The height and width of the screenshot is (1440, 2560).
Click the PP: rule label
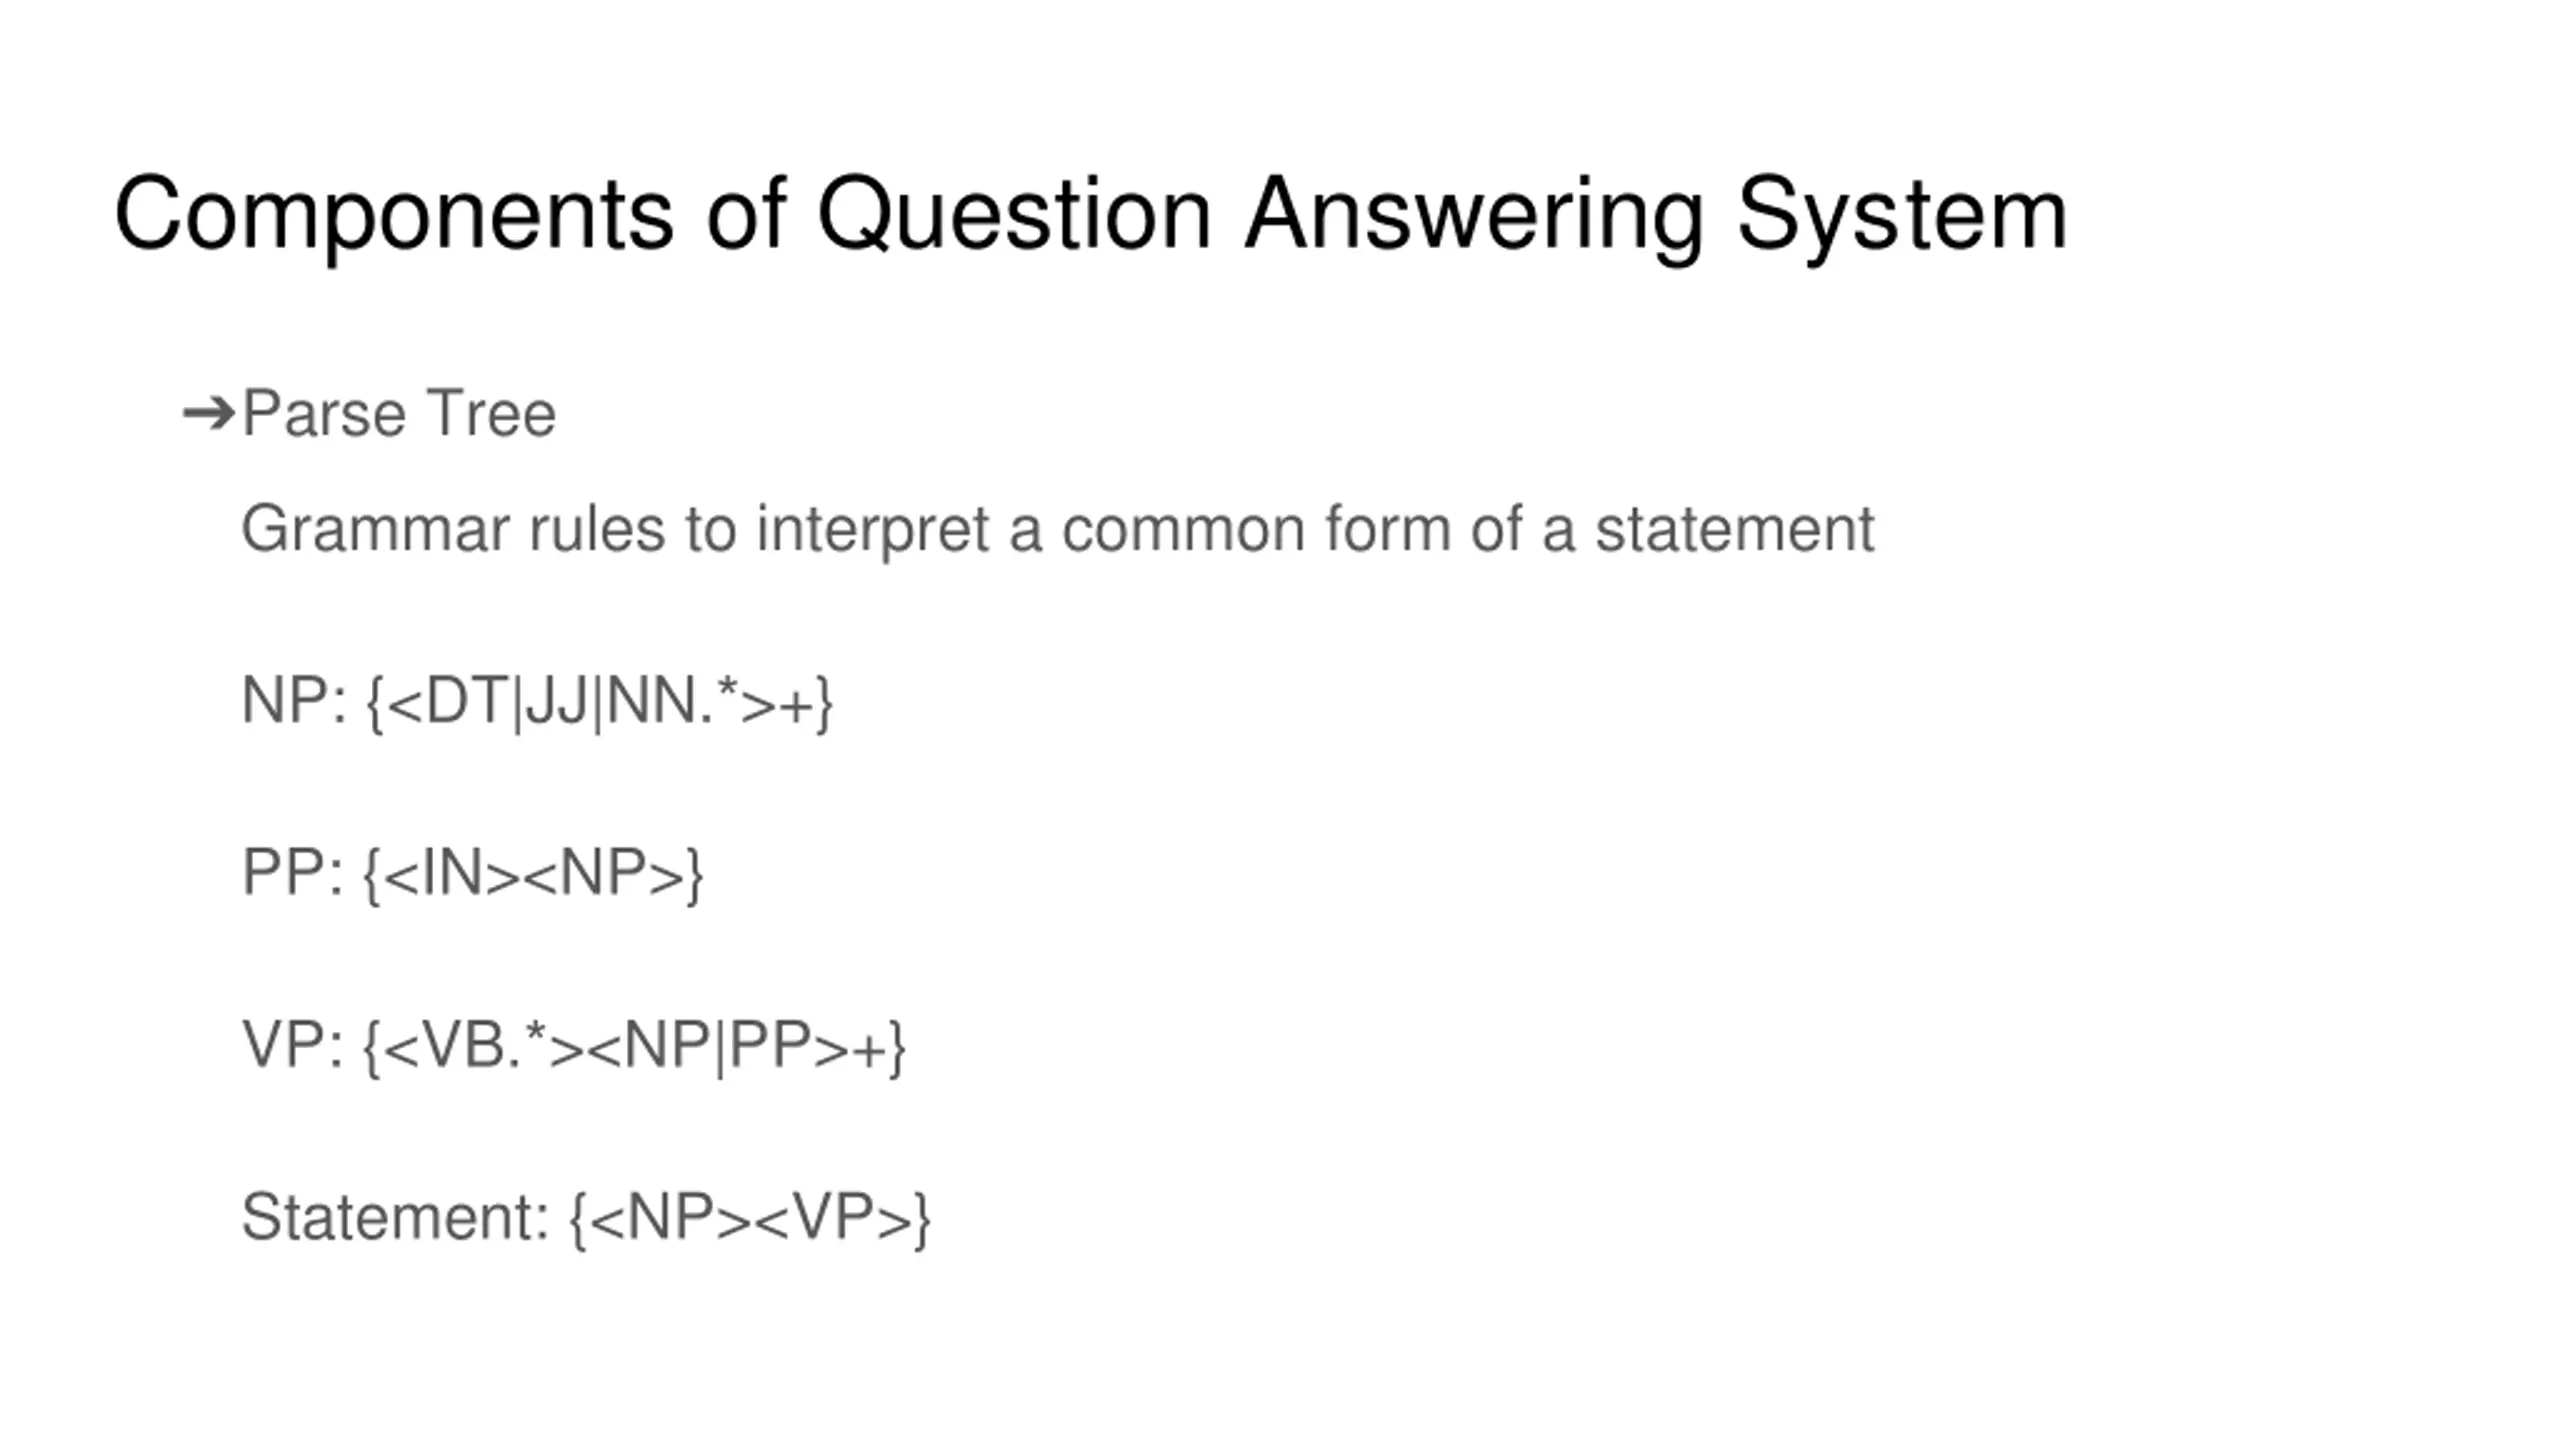coord(293,873)
